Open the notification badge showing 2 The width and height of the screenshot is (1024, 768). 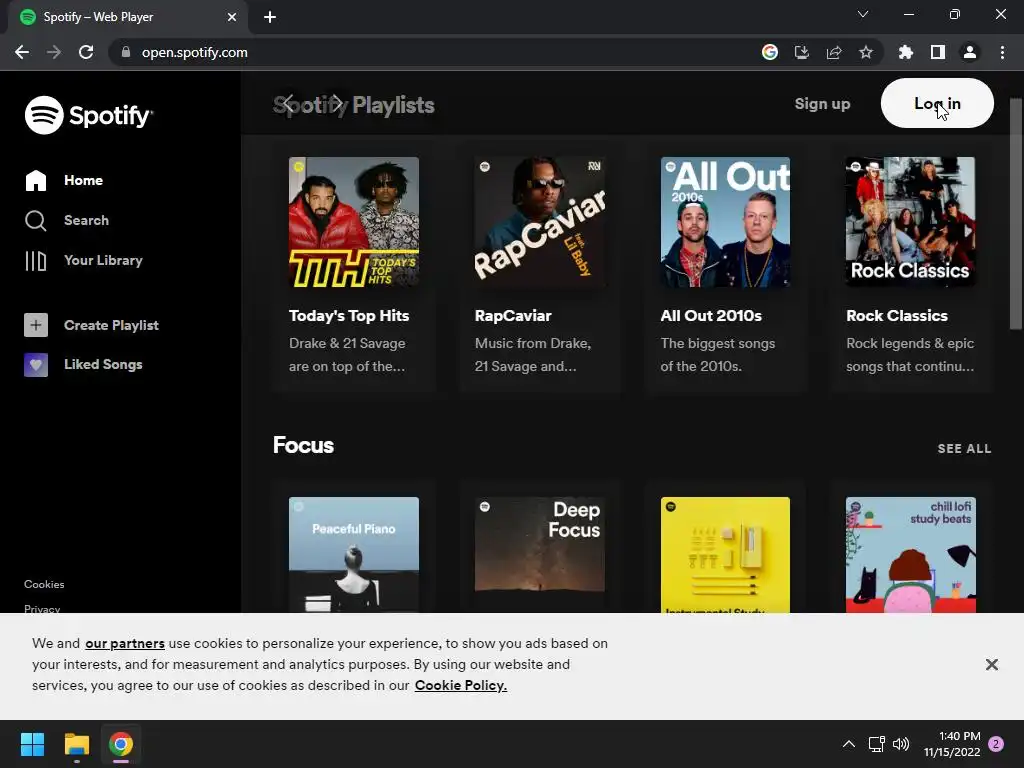click(x=996, y=744)
